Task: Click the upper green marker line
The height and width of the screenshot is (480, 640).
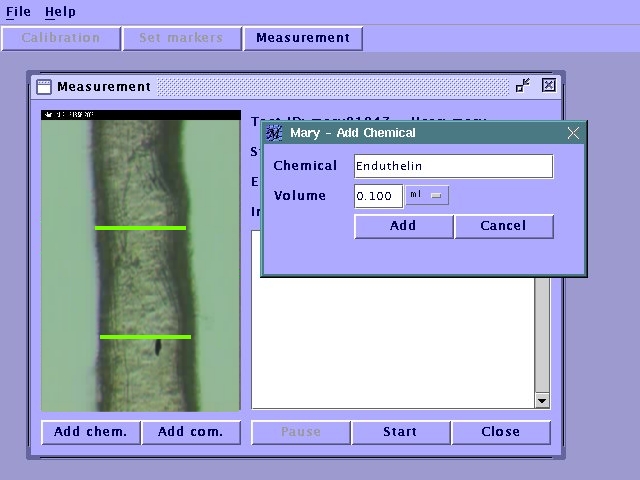Action: (140, 228)
